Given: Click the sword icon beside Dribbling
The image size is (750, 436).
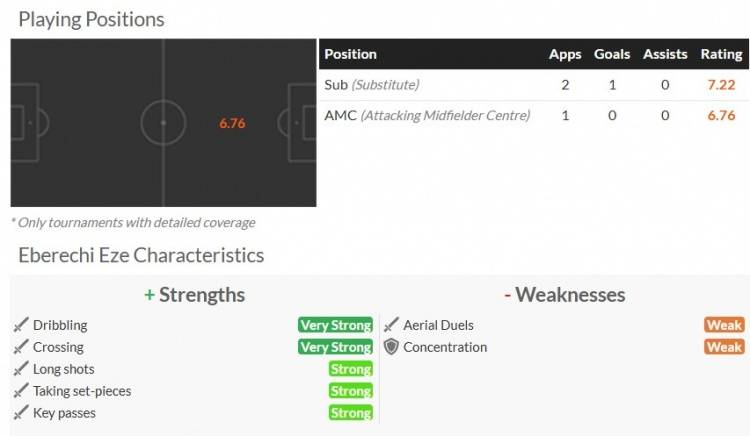Looking at the screenshot, I should (x=20, y=325).
